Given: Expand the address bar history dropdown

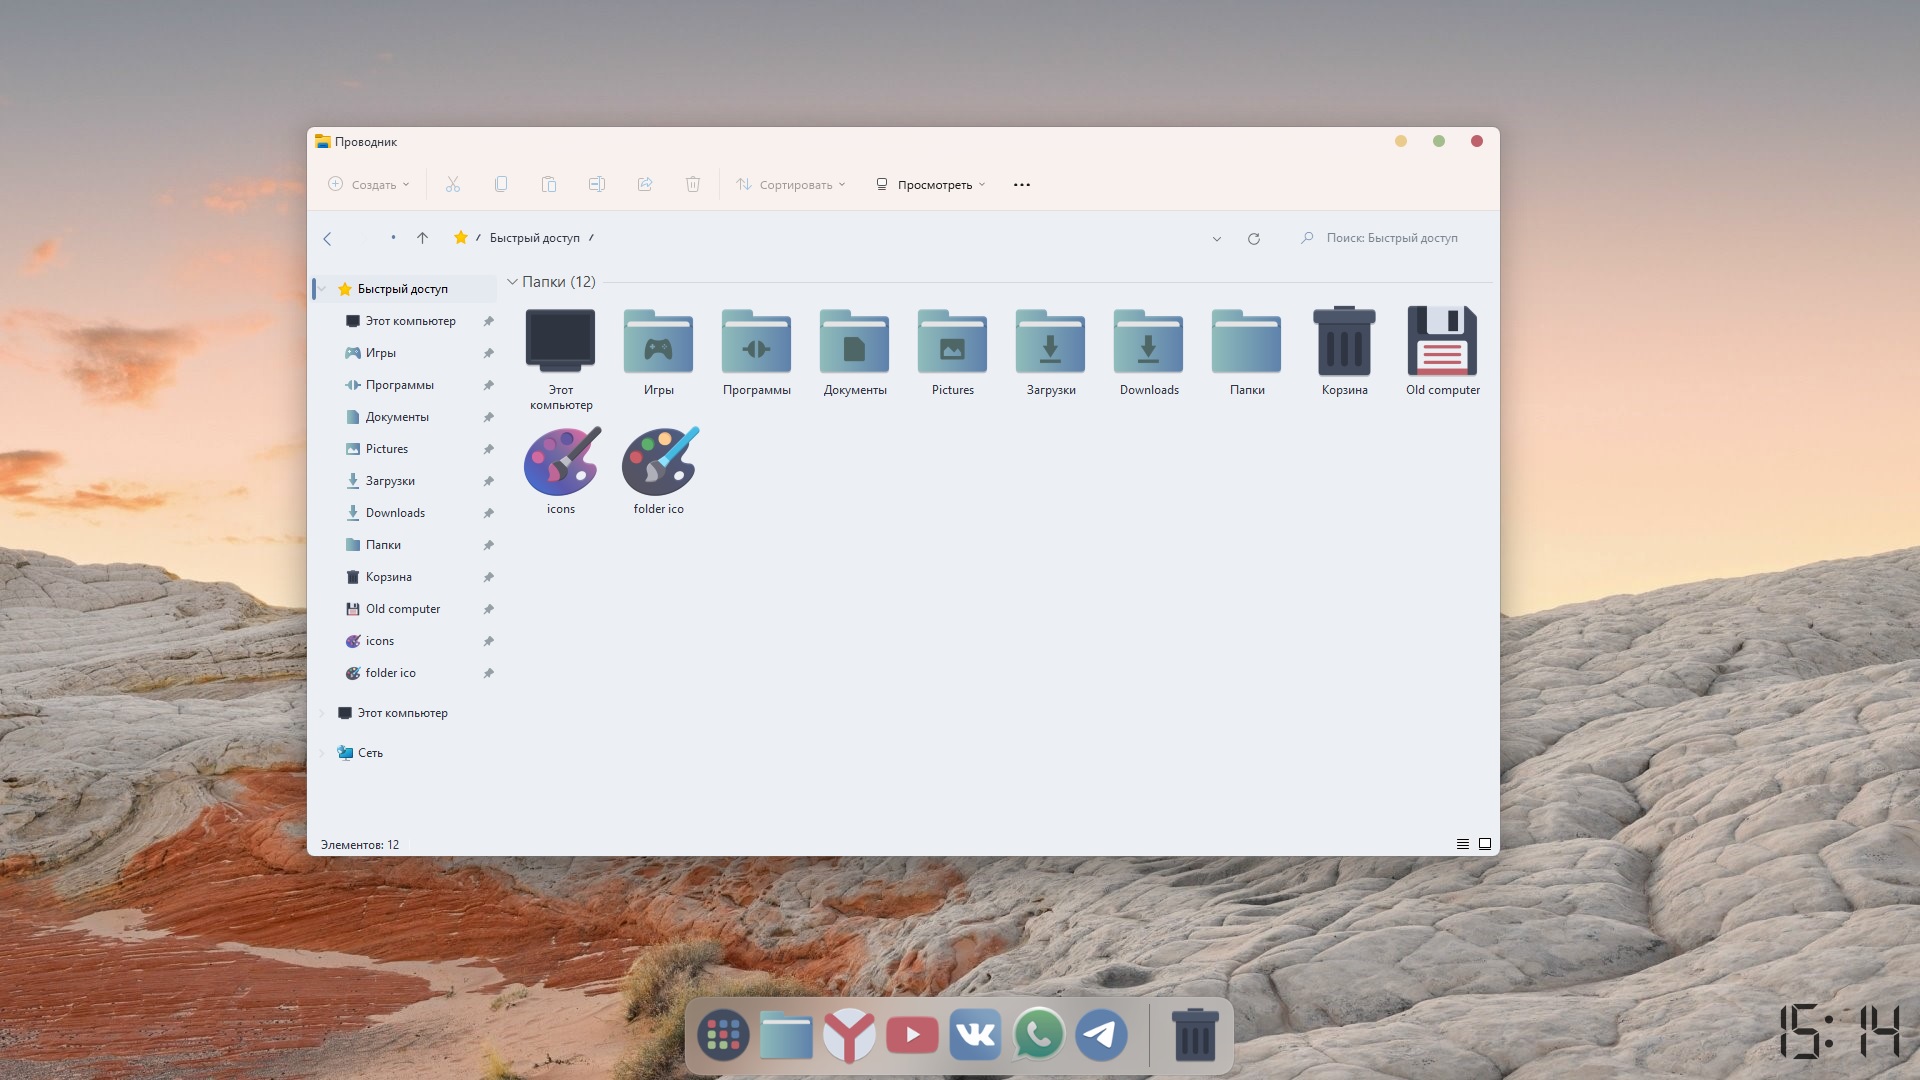Looking at the screenshot, I should point(1216,238).
